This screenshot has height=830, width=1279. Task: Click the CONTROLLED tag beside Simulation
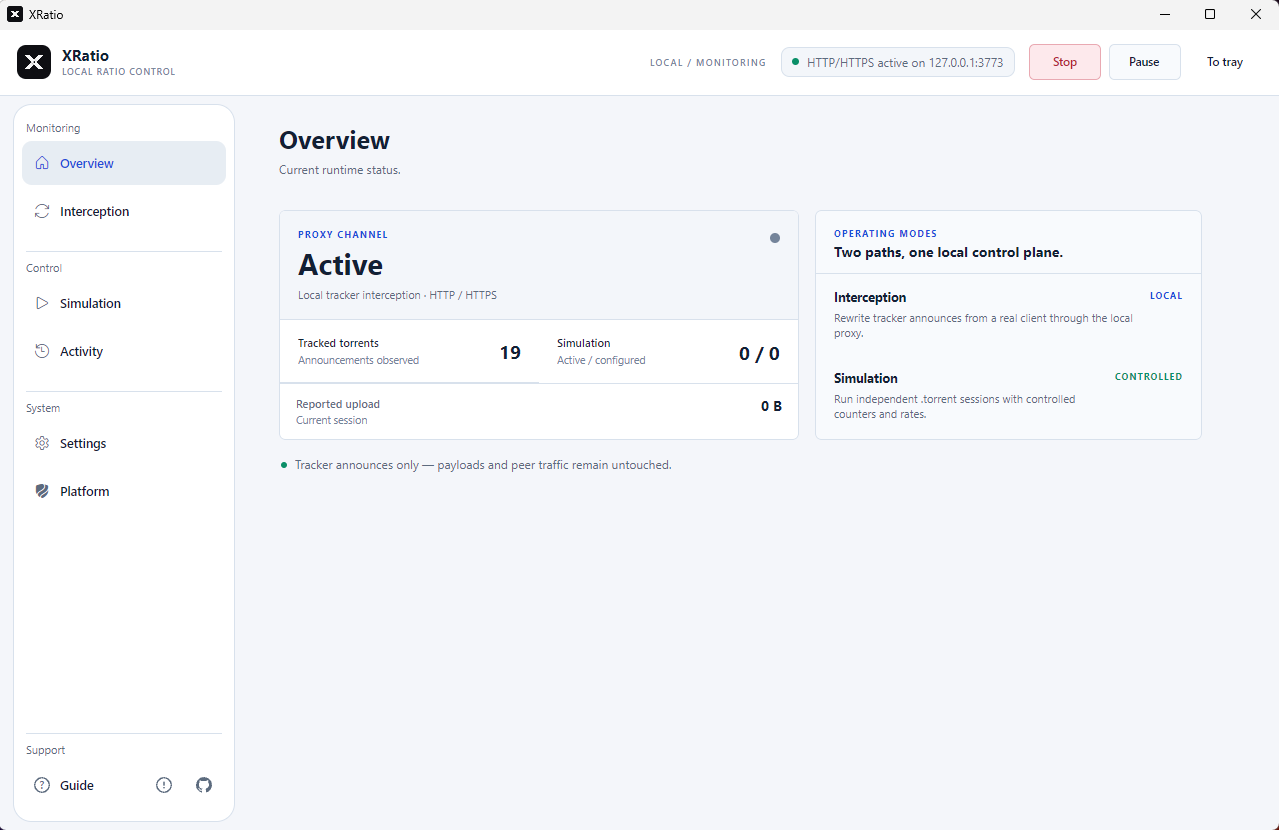pos(1149,377)
